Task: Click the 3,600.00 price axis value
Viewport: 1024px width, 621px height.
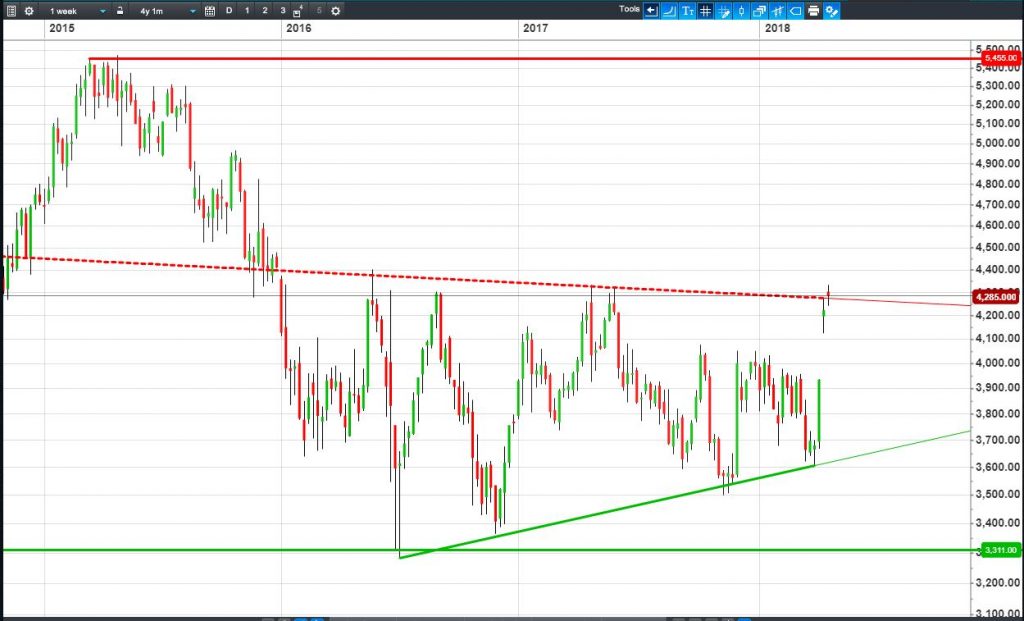Action: (999, 467)
